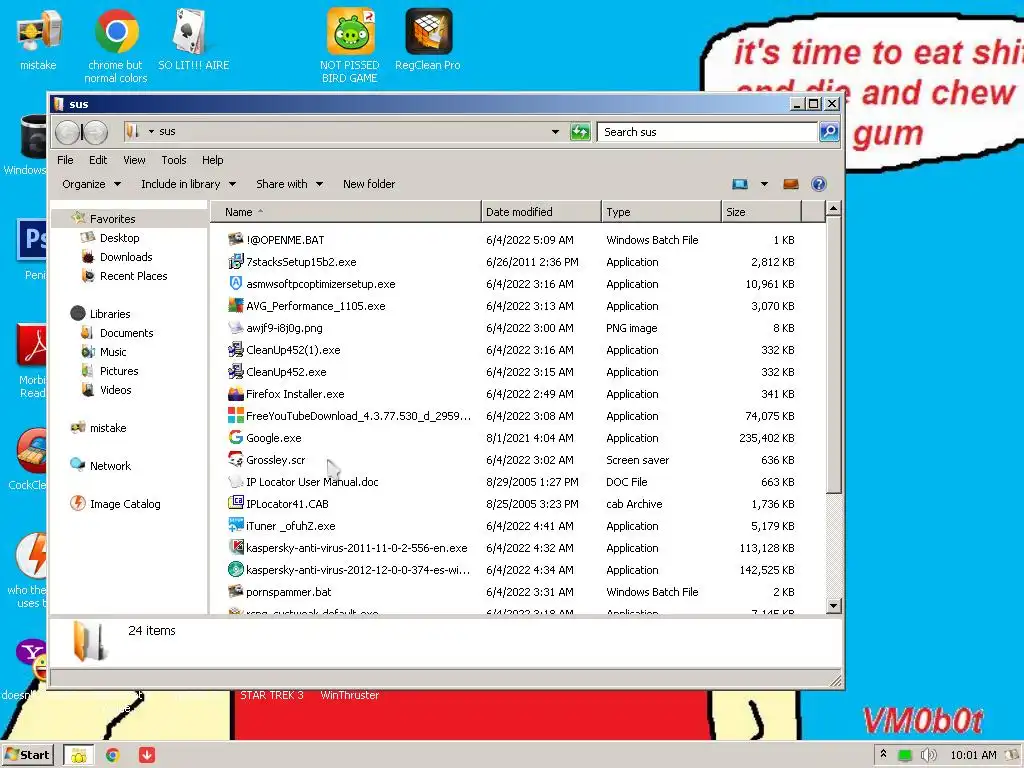Click the scrollbar up arrow in file list
This screenshot has height=768, width=1024.
tap(833, 209)
